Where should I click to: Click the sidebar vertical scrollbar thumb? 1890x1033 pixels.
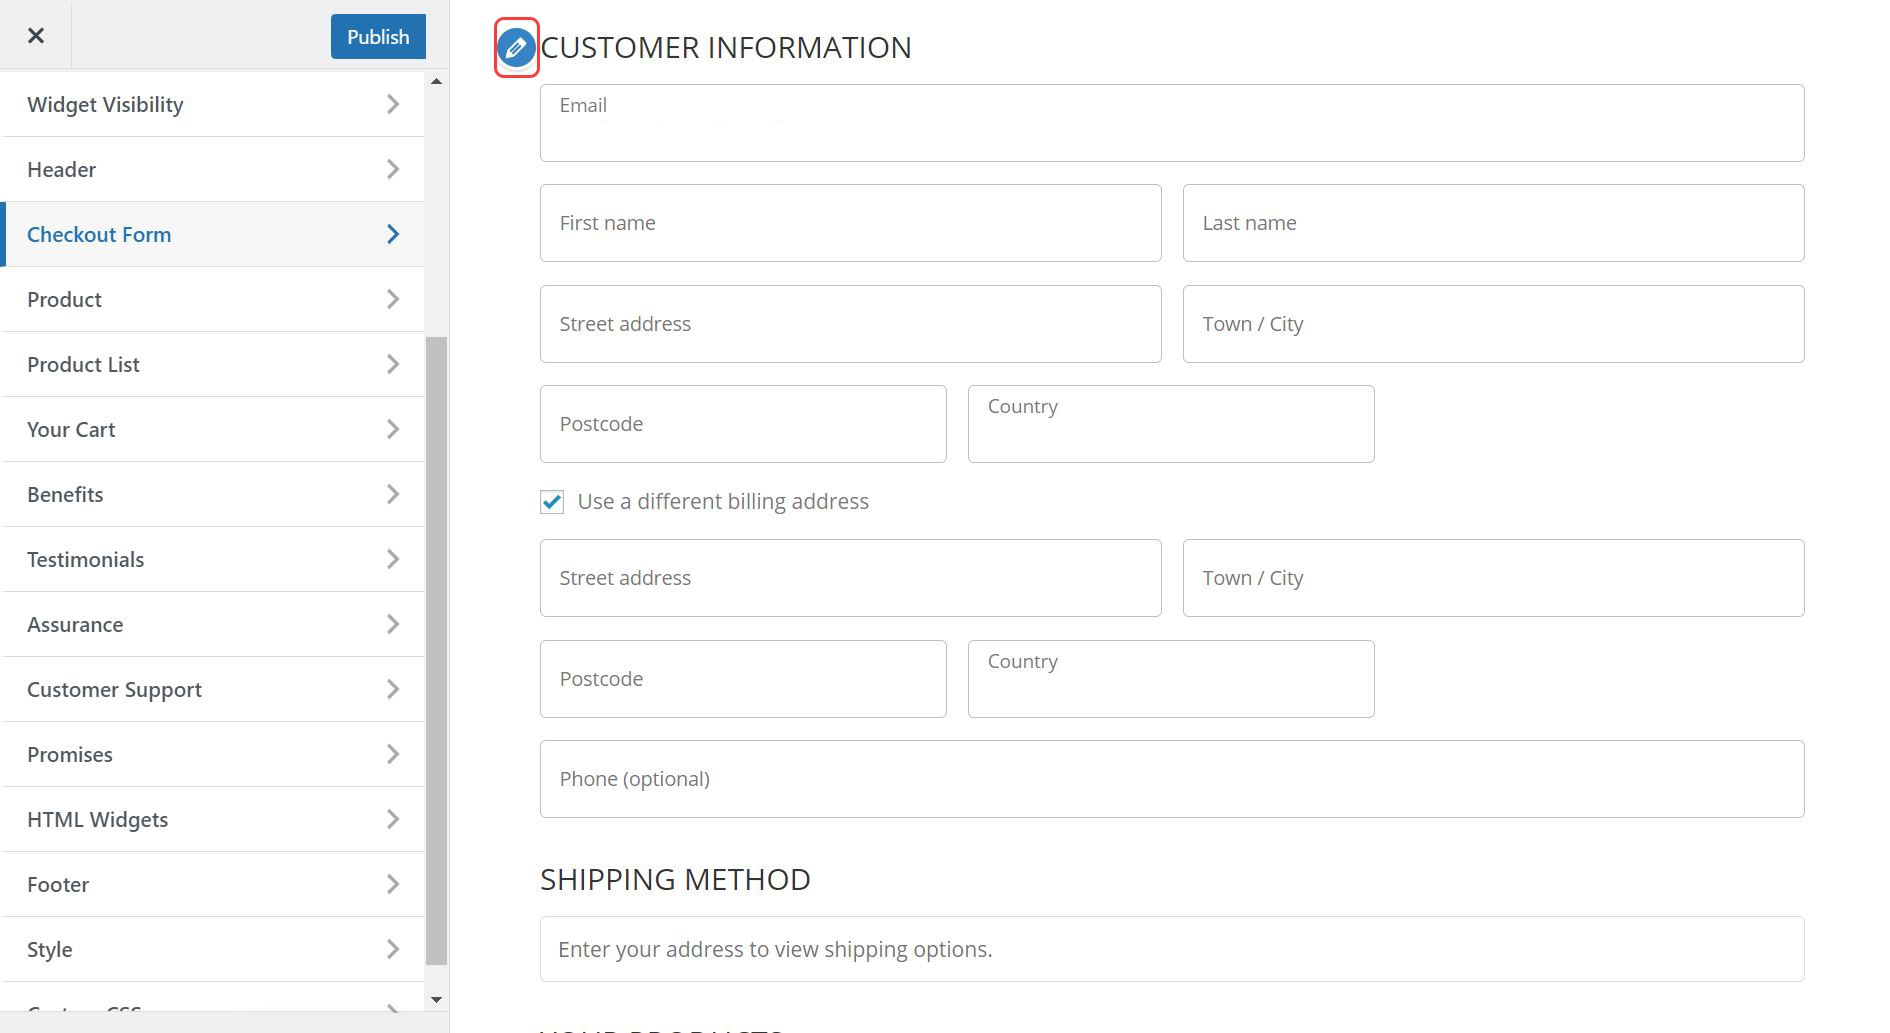[436, 650]
